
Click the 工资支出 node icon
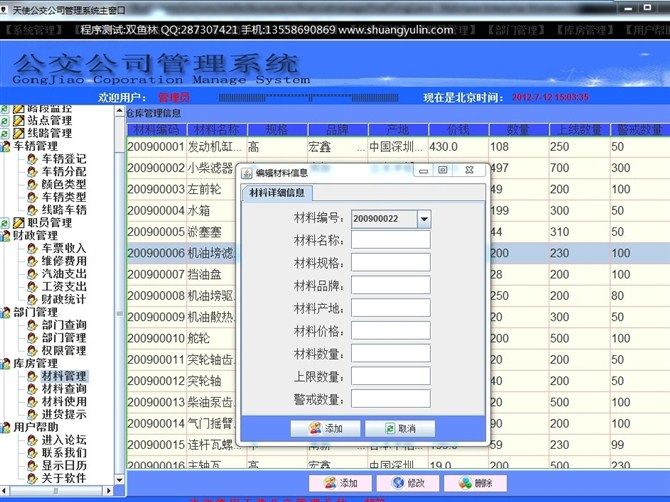pos(32,287)
